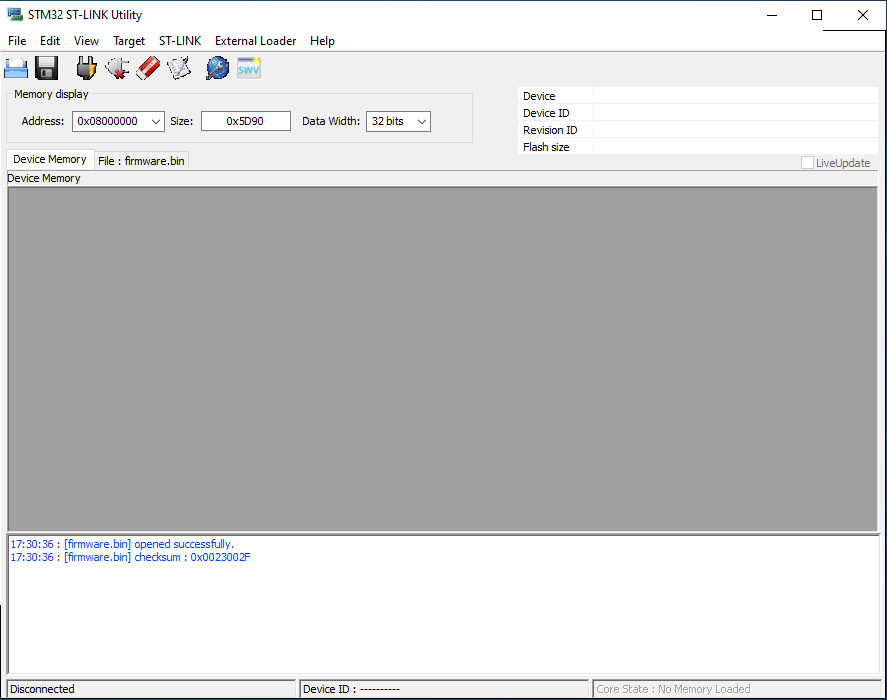Image resolution: width=887 pixels, height=700 pixels.
Task: Click the Address text 0x08000000
Action: 107,121
